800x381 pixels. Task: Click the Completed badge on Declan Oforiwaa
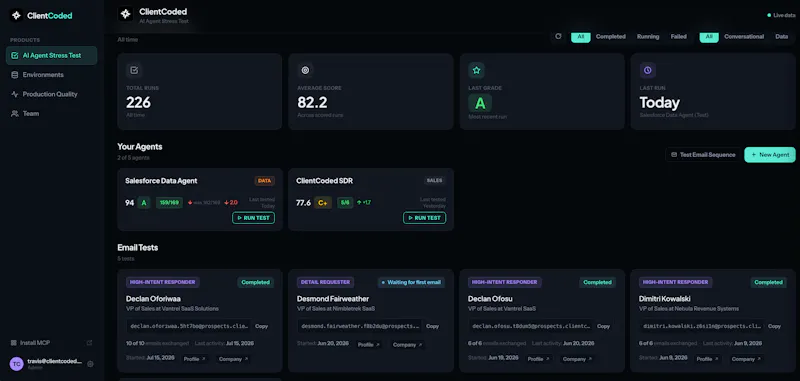[257, 282]
